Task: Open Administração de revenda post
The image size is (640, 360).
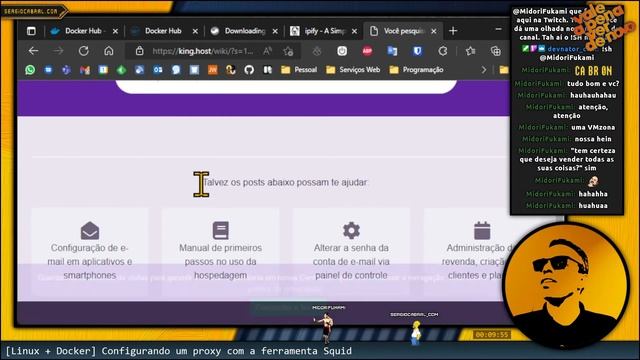Action: point(467,251)
